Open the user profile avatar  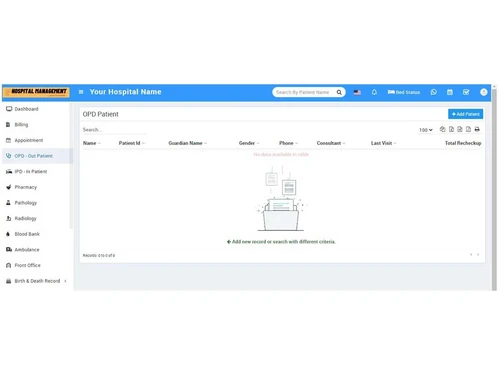pyautogui.click(x=483, y=92)
